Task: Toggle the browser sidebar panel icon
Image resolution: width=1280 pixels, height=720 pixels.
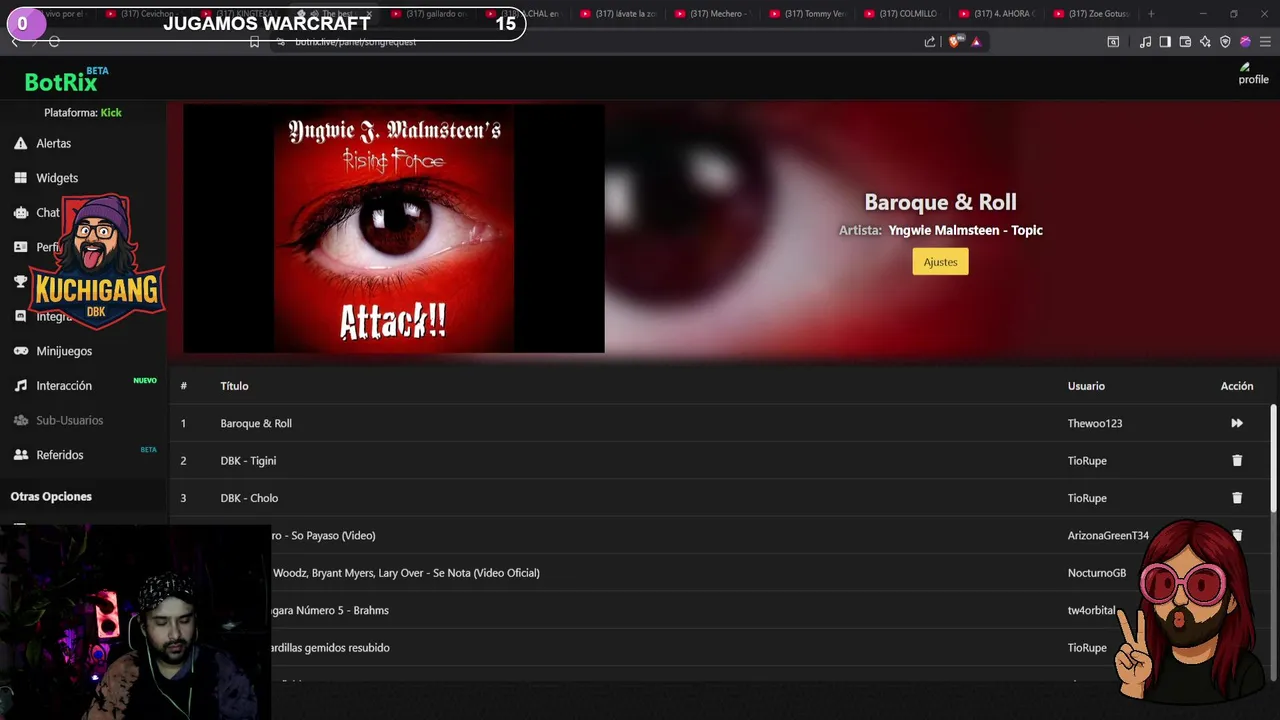Action: pos(1165,42)
